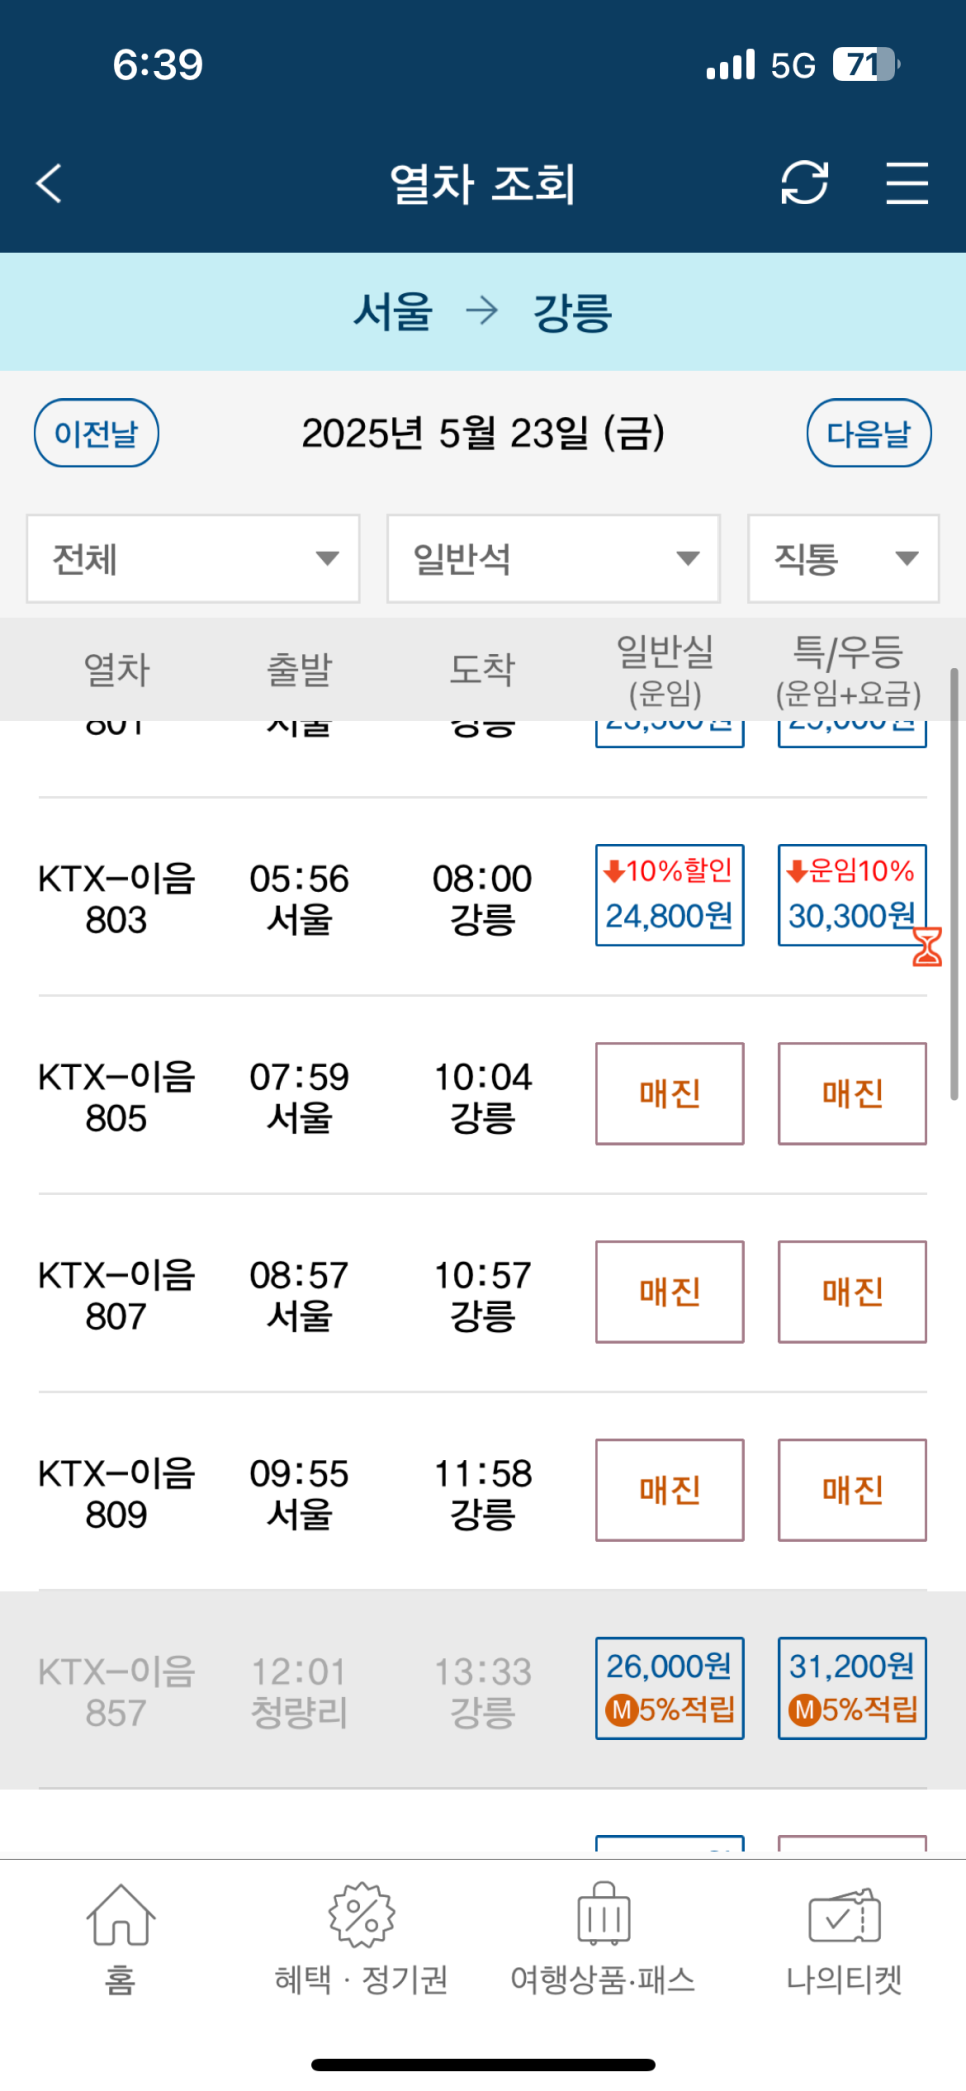Tap sold-out 매진 standard seat for train 805
Screen dimensions: 966x2091
pyautogui.click(x=670, y=1093)
